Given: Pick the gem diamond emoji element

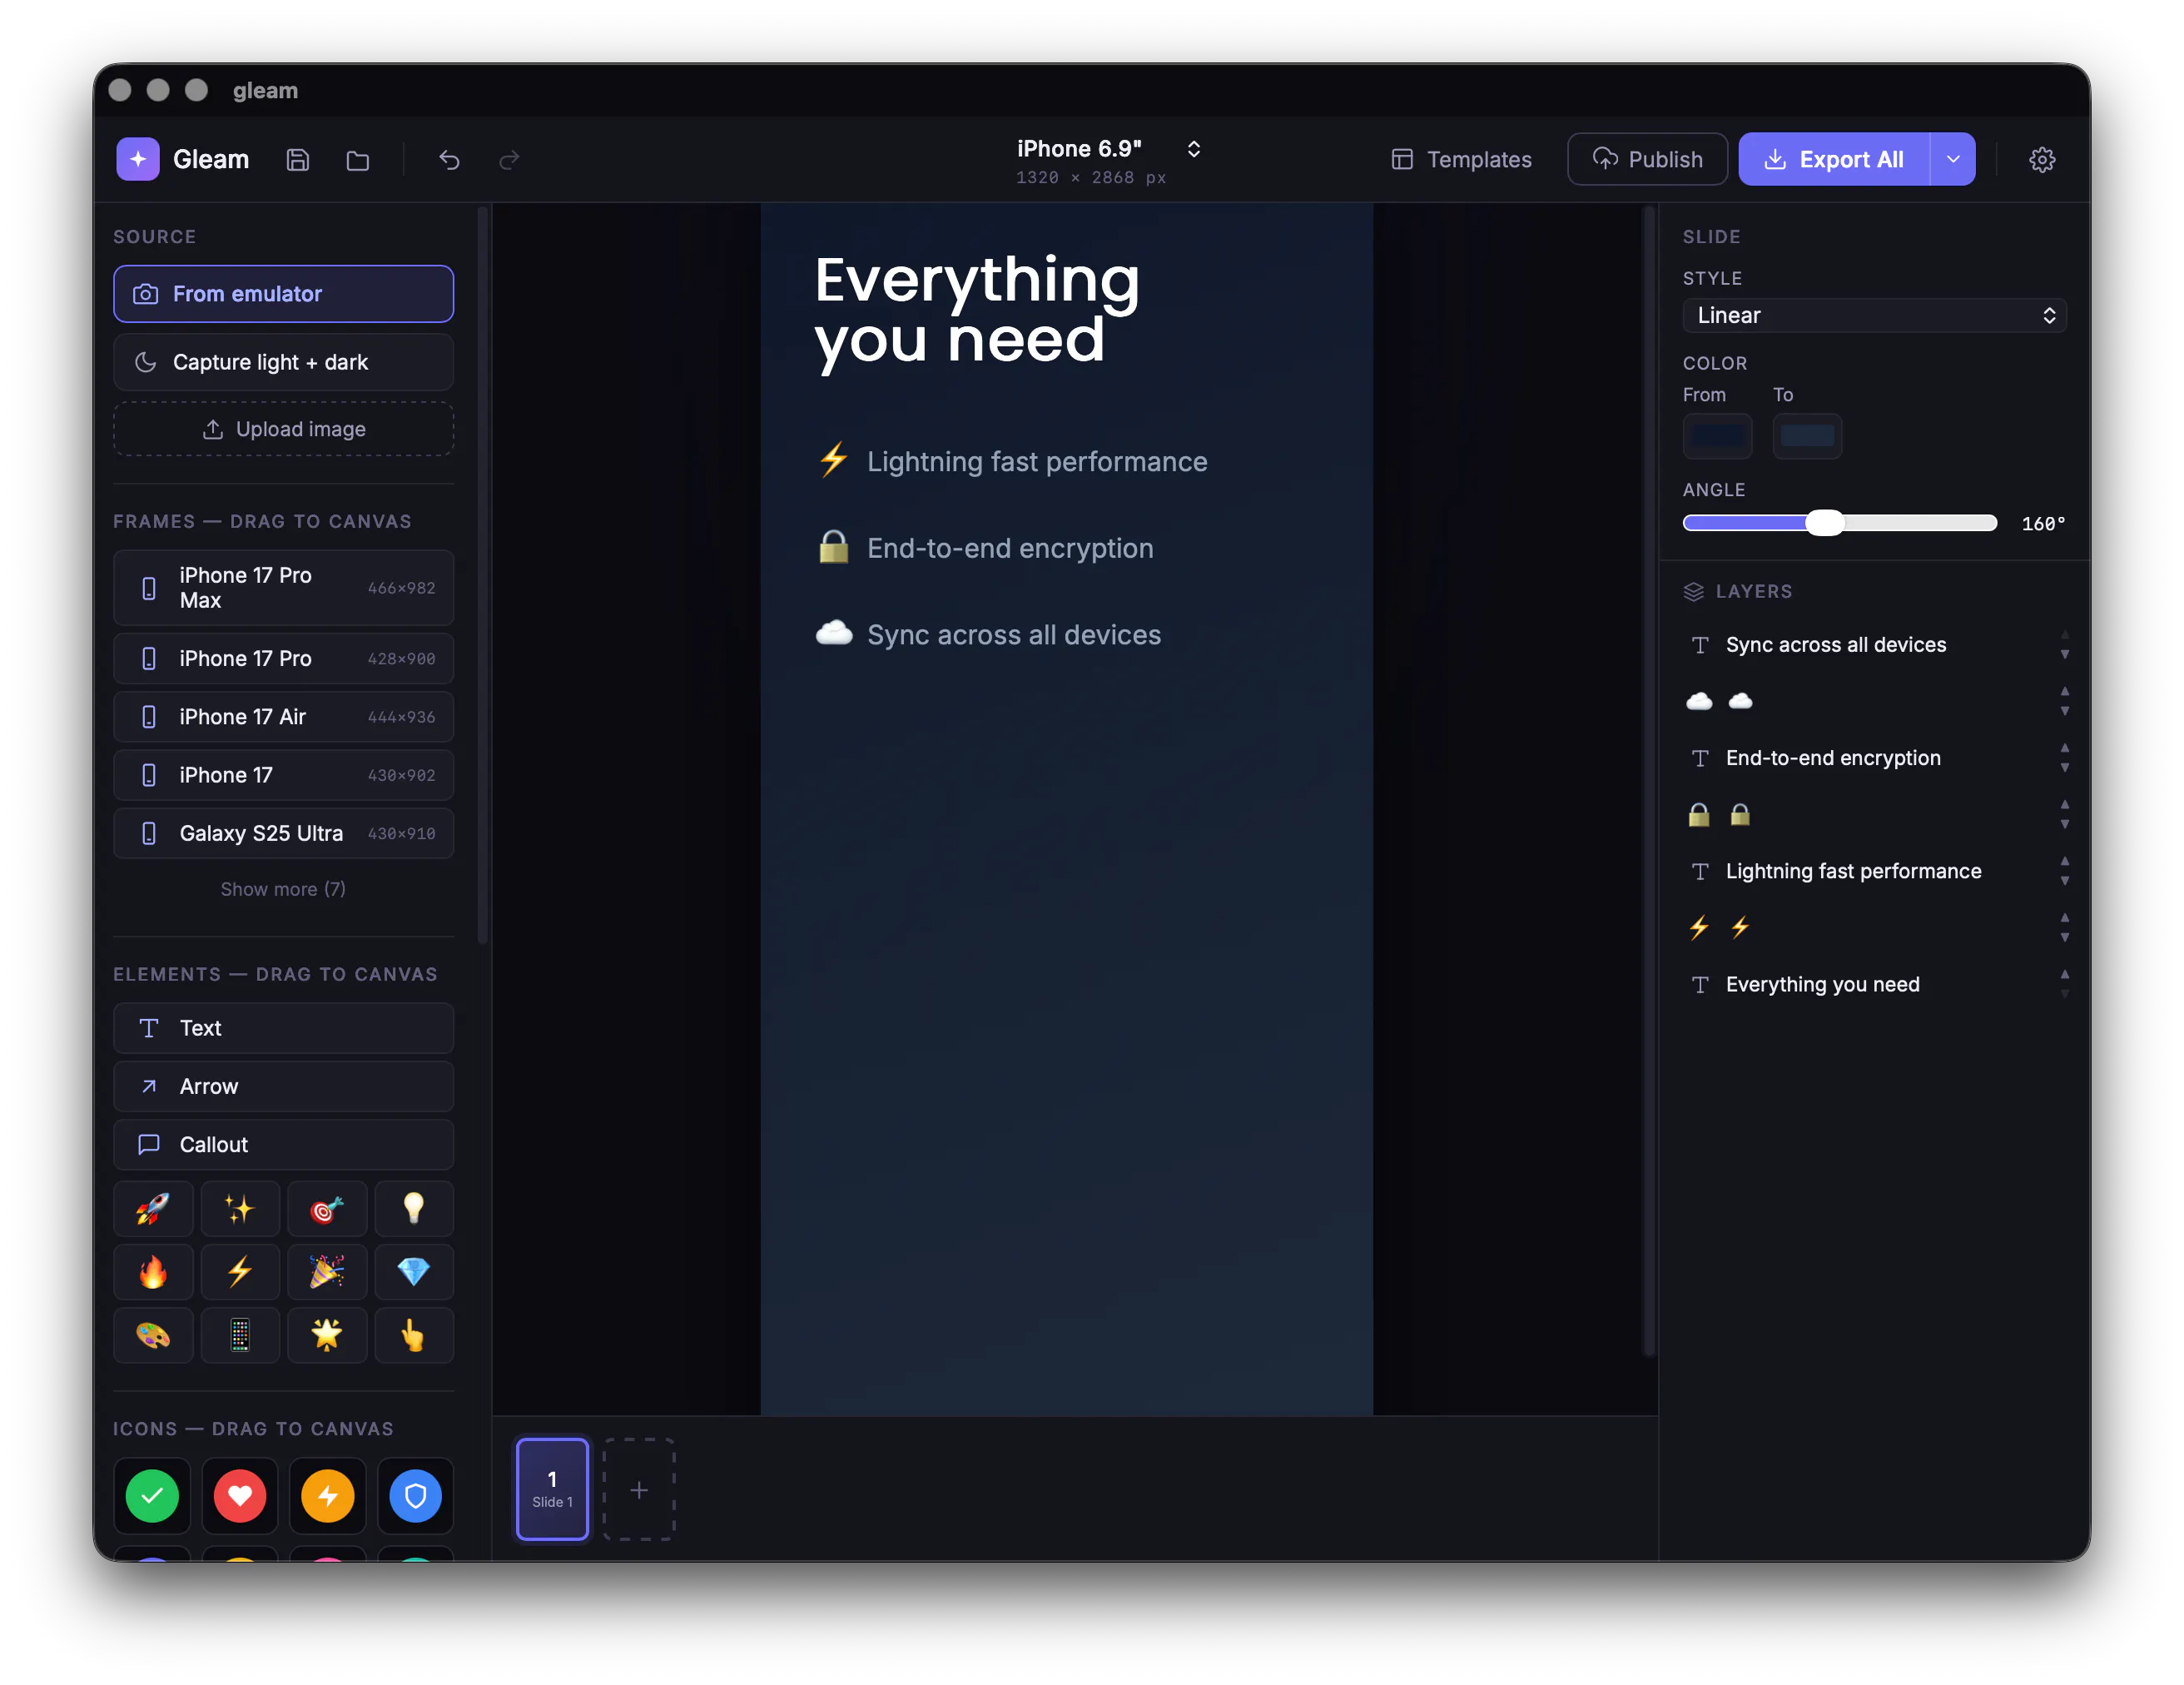Looking at the screenshot, I should 414,1272.
